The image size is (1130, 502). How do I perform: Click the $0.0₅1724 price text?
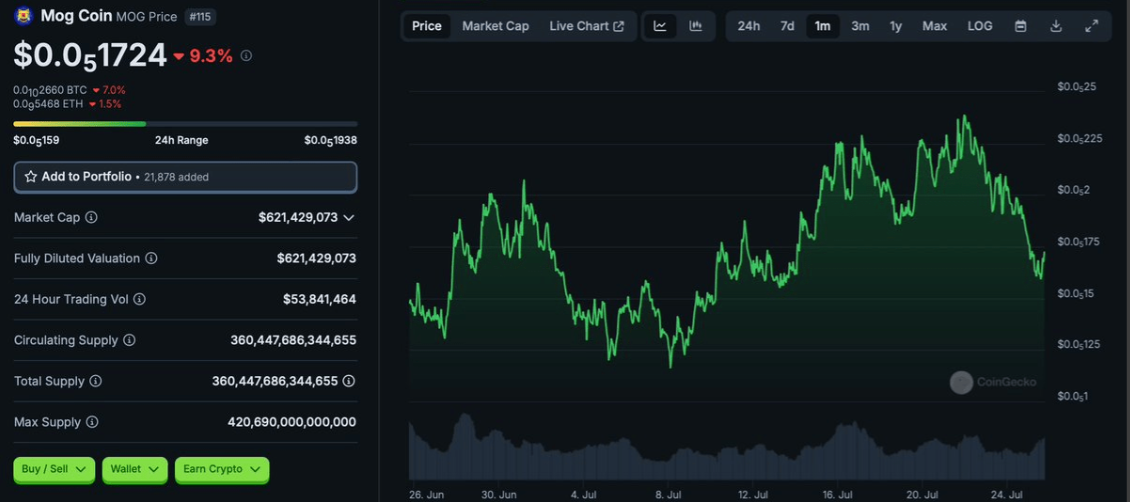pos(90,55)
